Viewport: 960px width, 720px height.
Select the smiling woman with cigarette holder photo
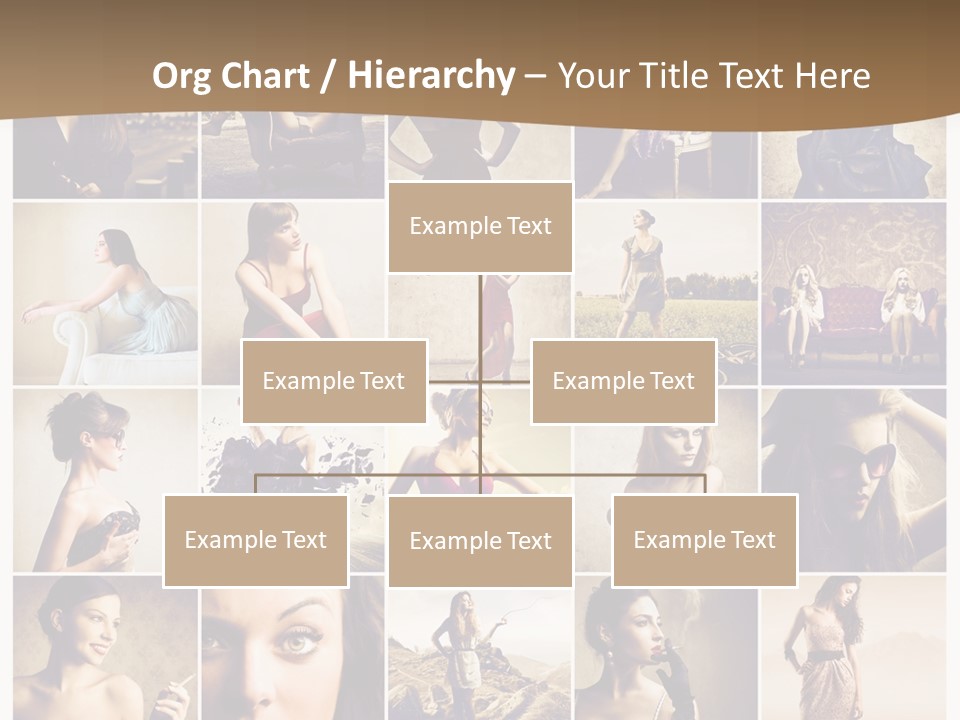pyautogui.click(x=105, y=648)
